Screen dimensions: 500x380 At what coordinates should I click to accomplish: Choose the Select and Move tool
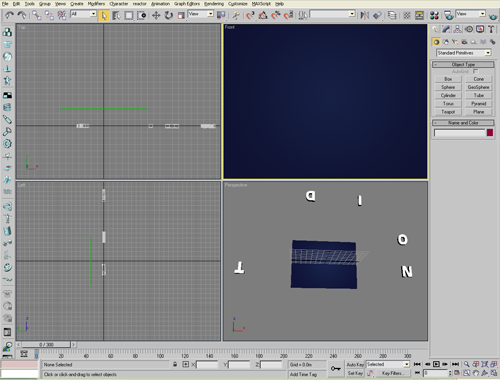pyautogui.click(x=156, y=15)
